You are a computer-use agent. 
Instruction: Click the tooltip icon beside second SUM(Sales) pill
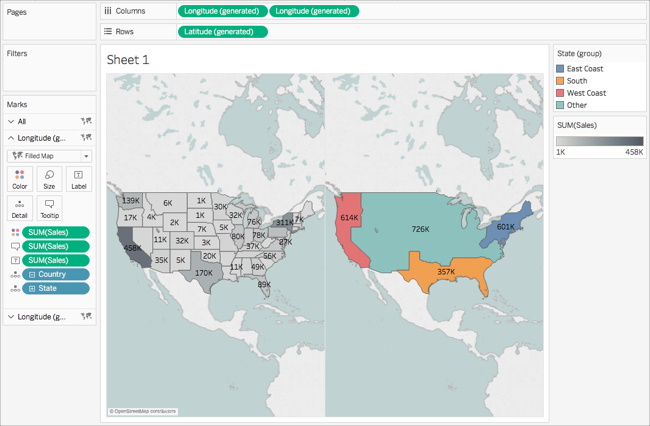click(15, 247)
